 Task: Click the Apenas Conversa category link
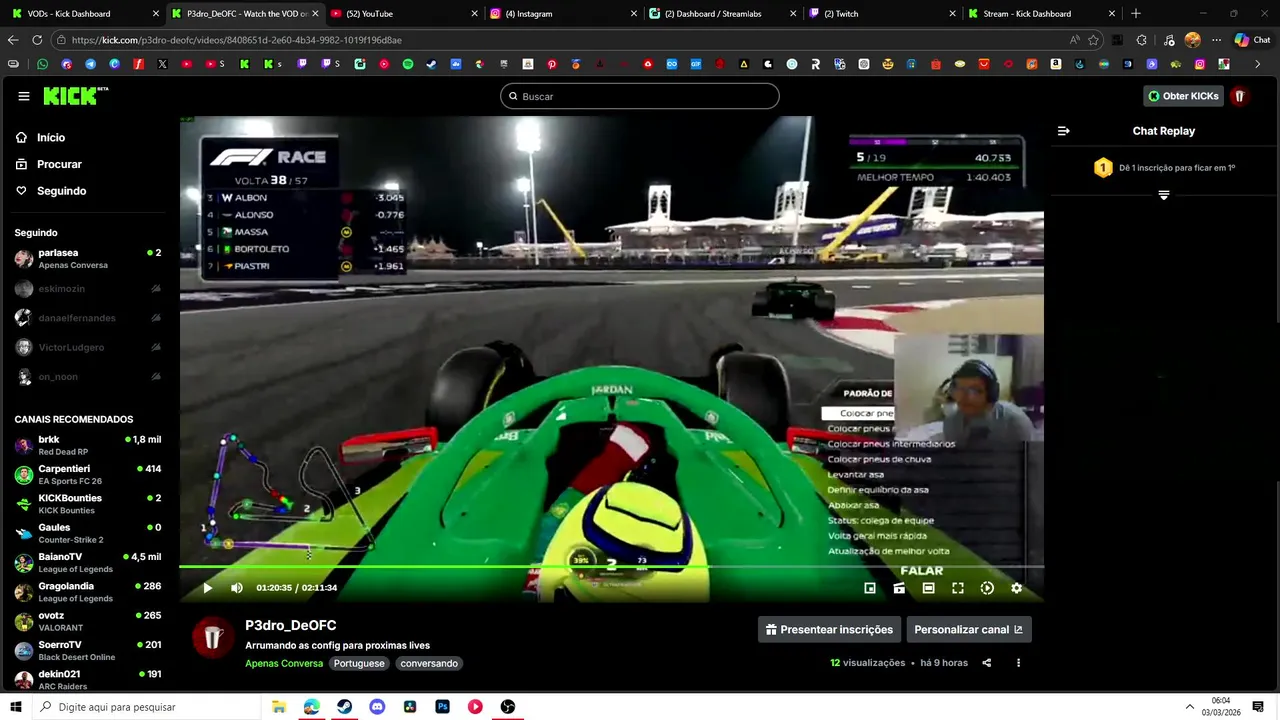284,664
